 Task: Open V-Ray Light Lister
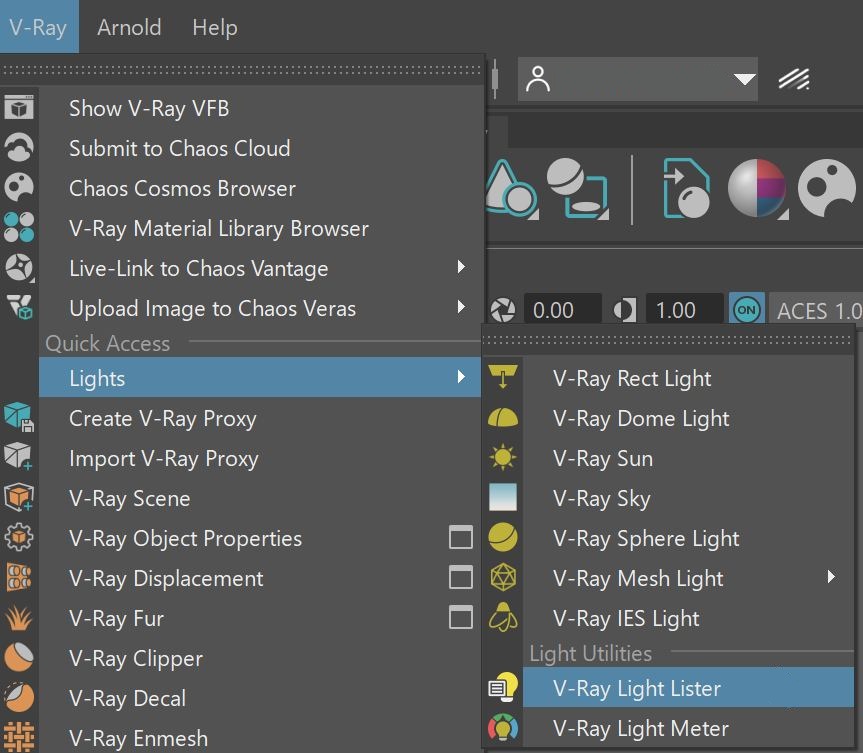[x=688, y=687]
